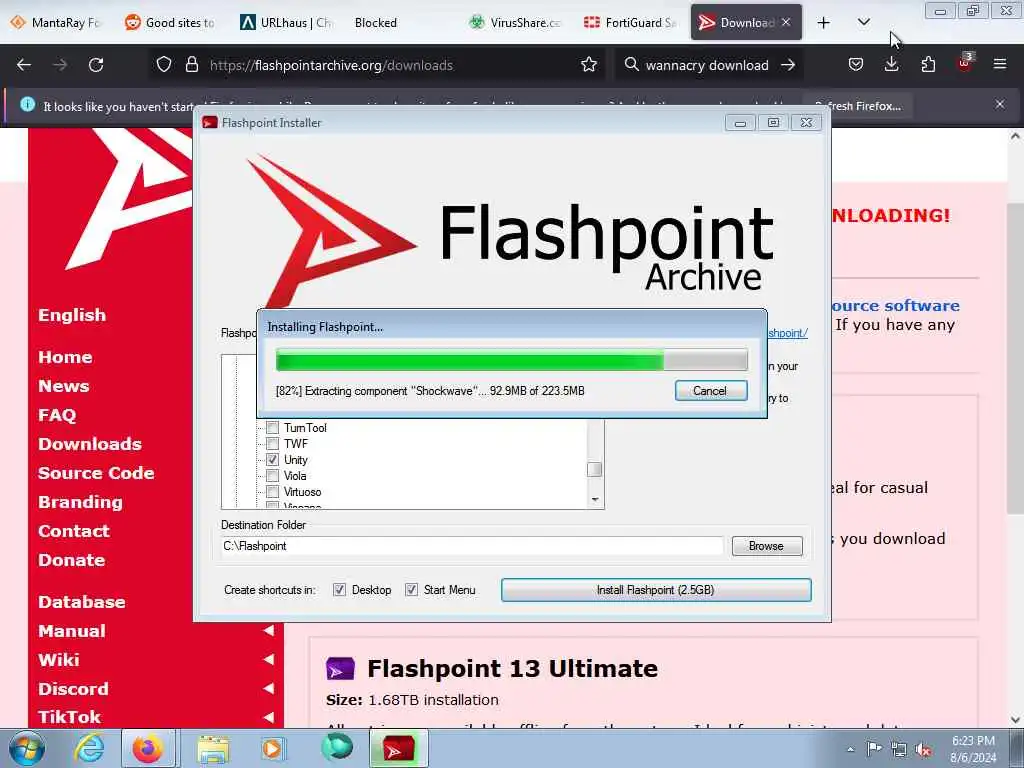Viewport: 1024px width, 768px height.
Task: Open Database in the sidebar
Action: pos(82,602)
